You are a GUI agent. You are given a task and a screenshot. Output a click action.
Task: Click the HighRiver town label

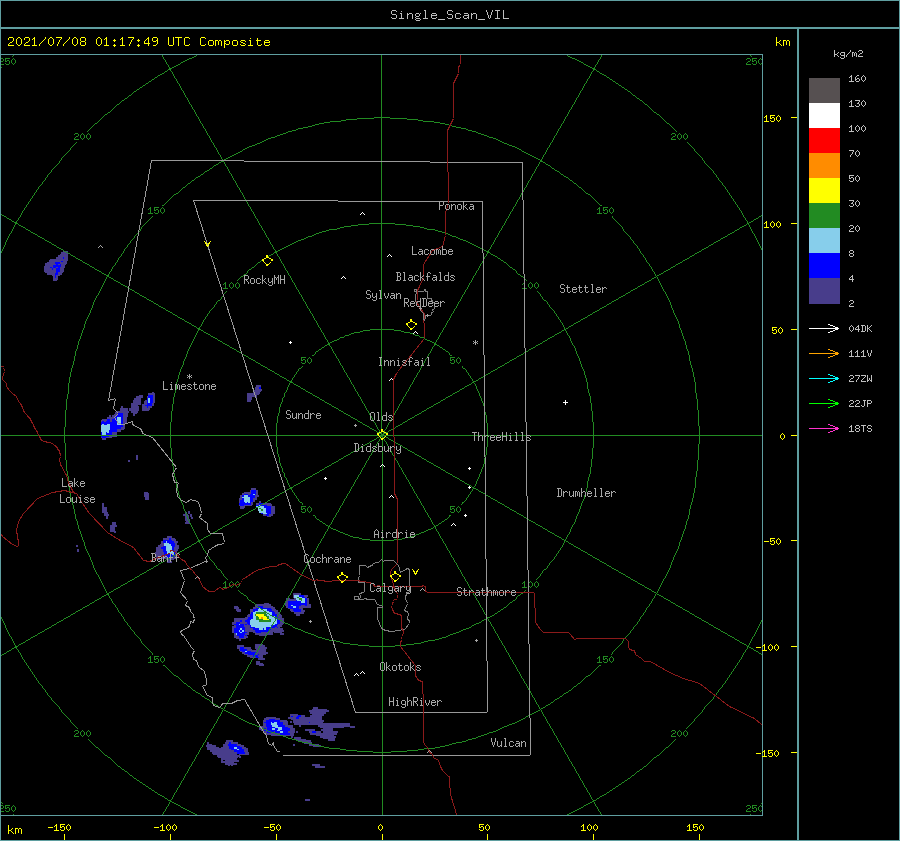click(414, 702)
